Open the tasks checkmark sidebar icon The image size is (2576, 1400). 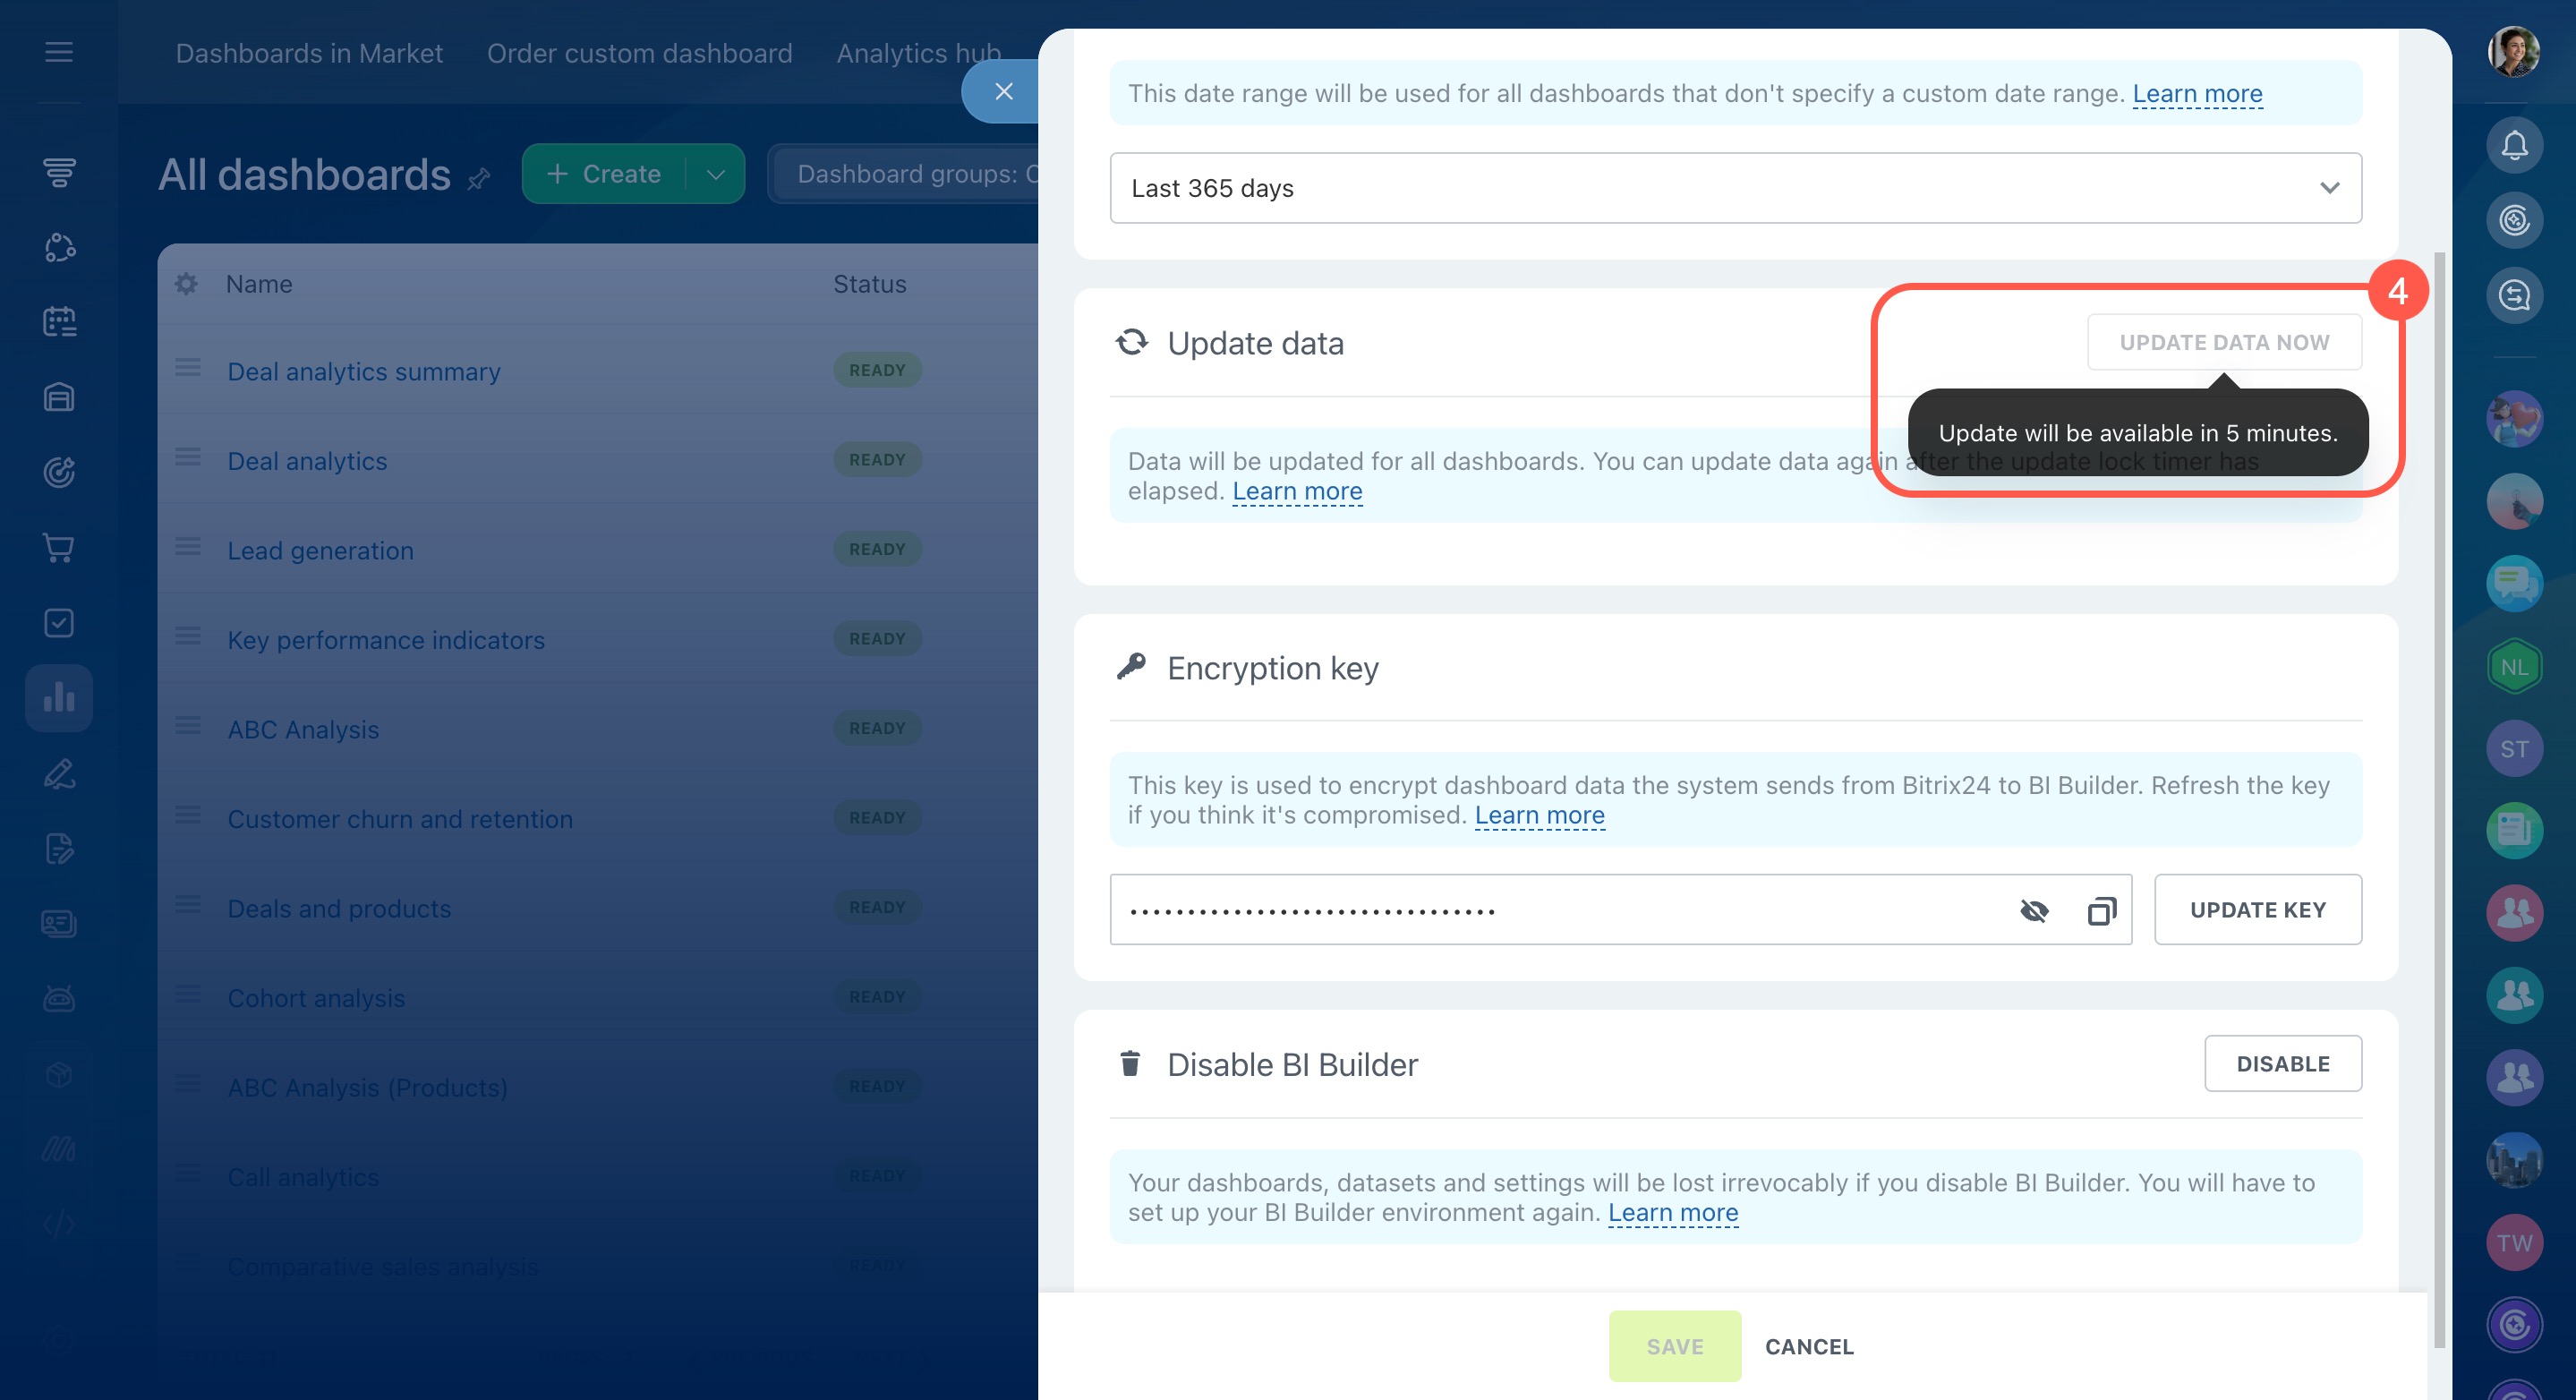[x=59, y=623]
